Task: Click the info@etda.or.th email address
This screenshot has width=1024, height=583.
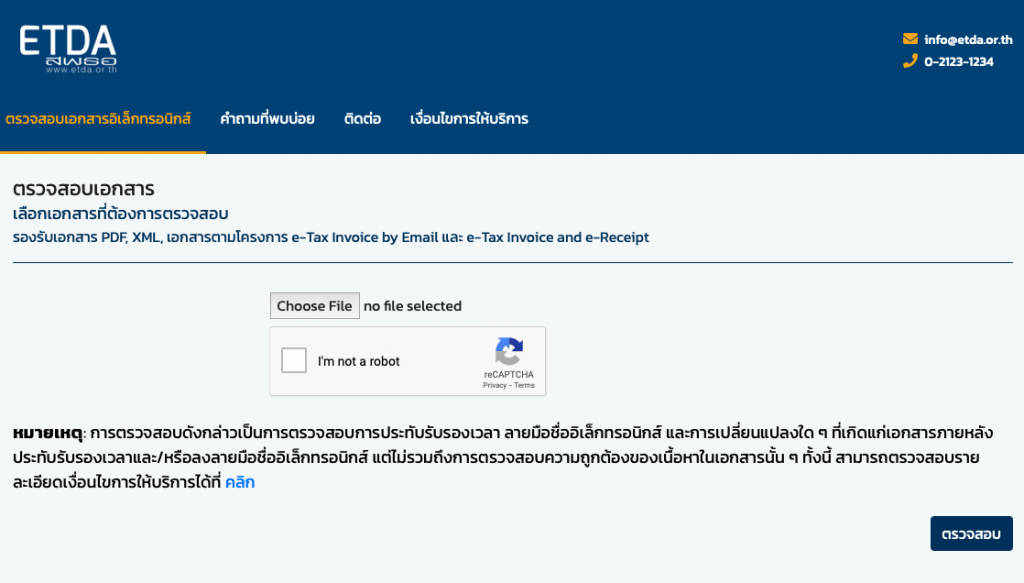Action: click(968, 40)
